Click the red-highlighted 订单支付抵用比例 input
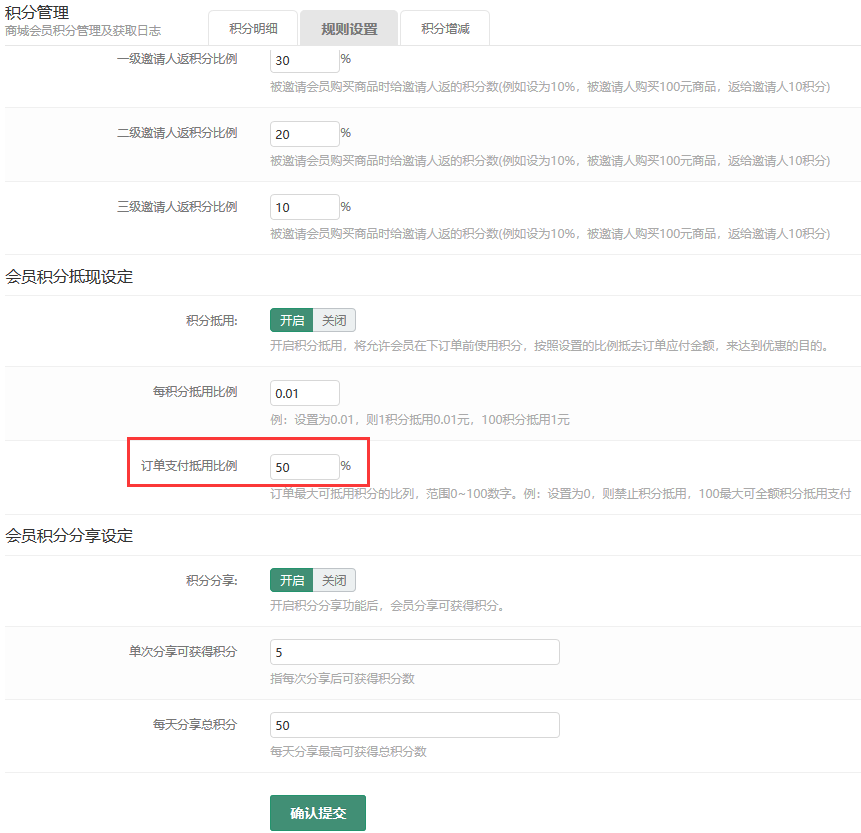Viewport: 861px width, 833px height. tap(304, 466)
